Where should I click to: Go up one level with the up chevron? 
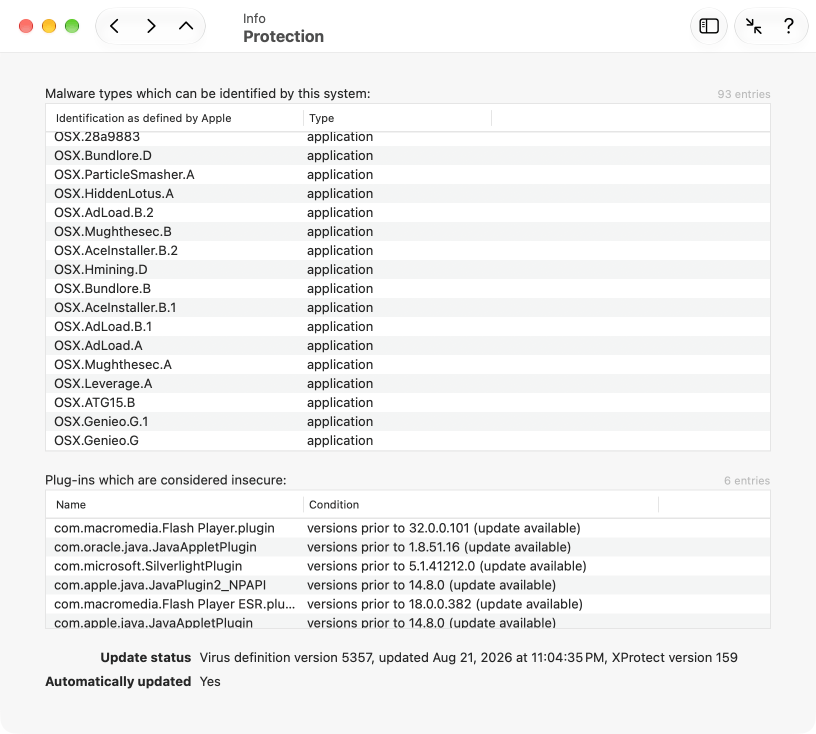(186, 26)
